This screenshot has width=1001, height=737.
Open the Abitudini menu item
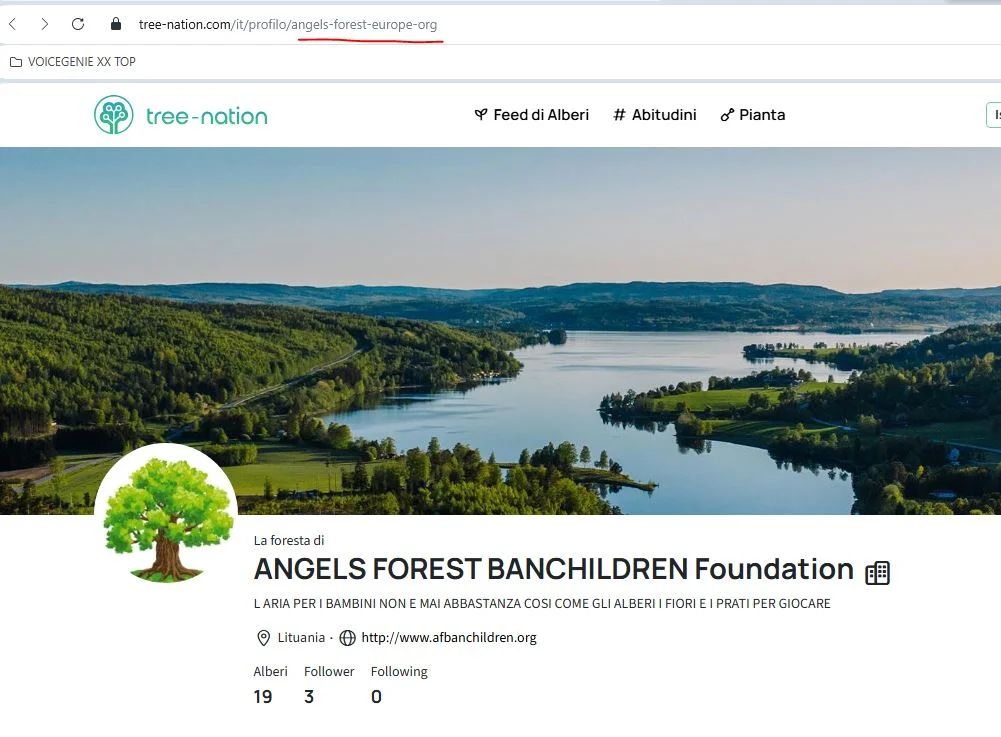[x=655, y=115]
